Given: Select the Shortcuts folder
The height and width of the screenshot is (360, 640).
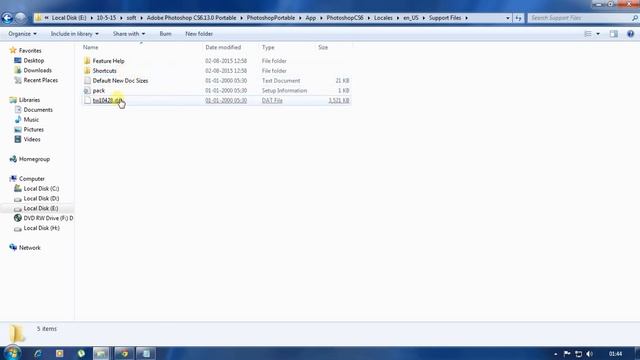Looking at the screenshot, I should point(216,71).
